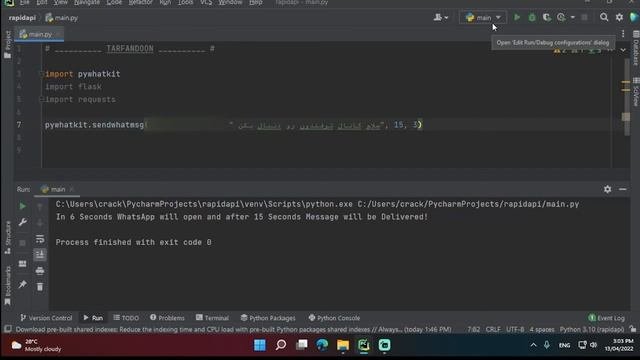Toggle the Run tool window tab

93,318
